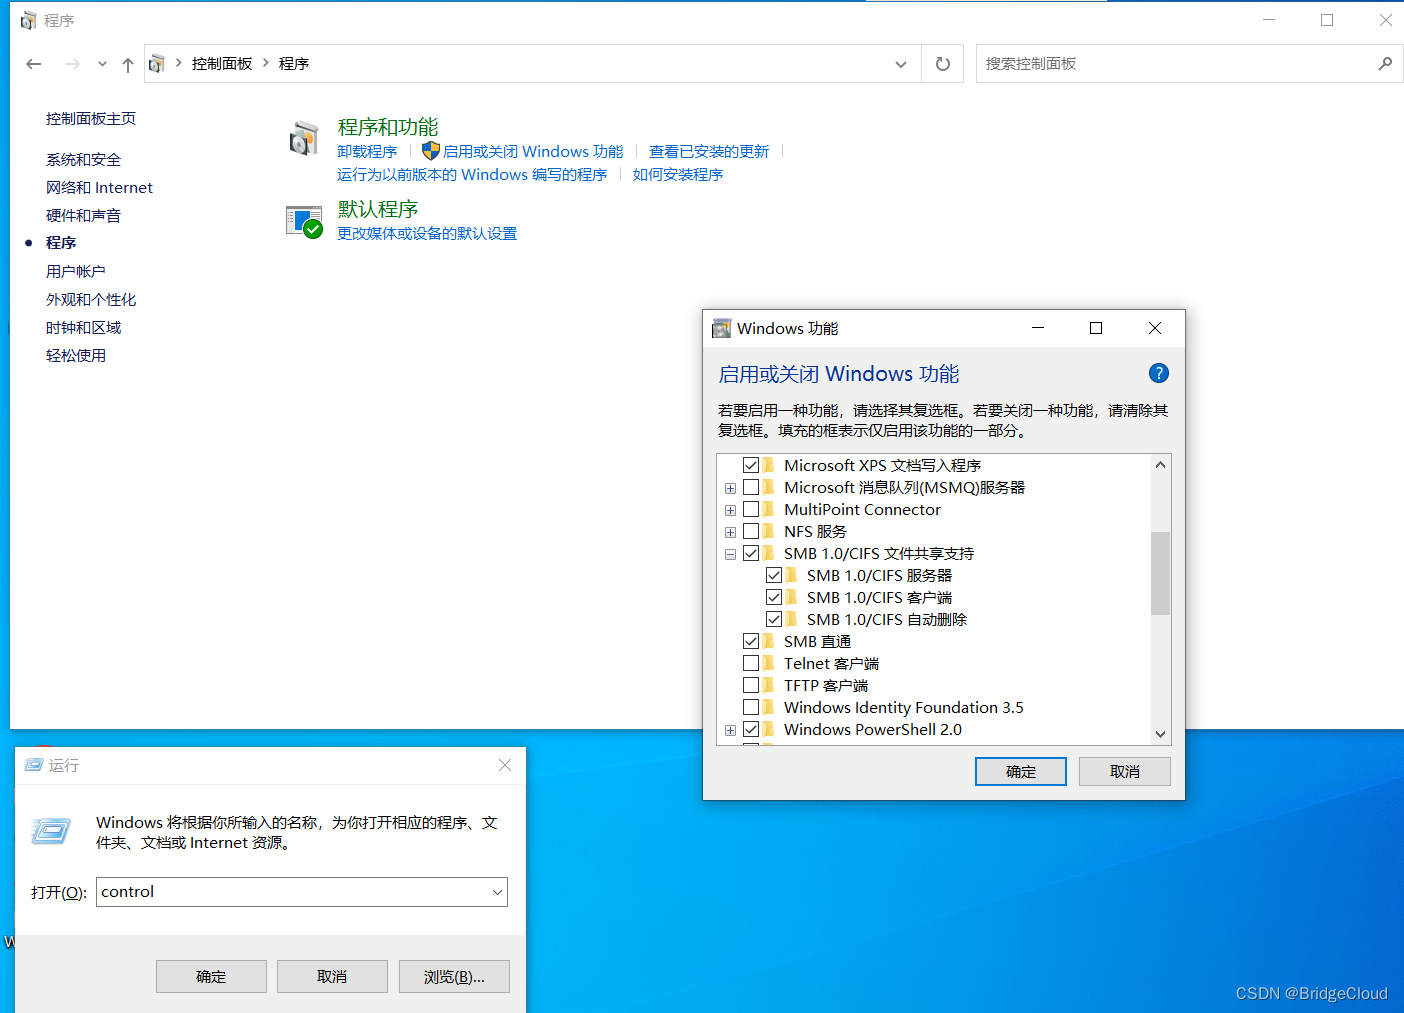1404x1013 pixels.
Task: Click the up arrow navigation button
Action: pyautogui.click(x=128, y=64)
